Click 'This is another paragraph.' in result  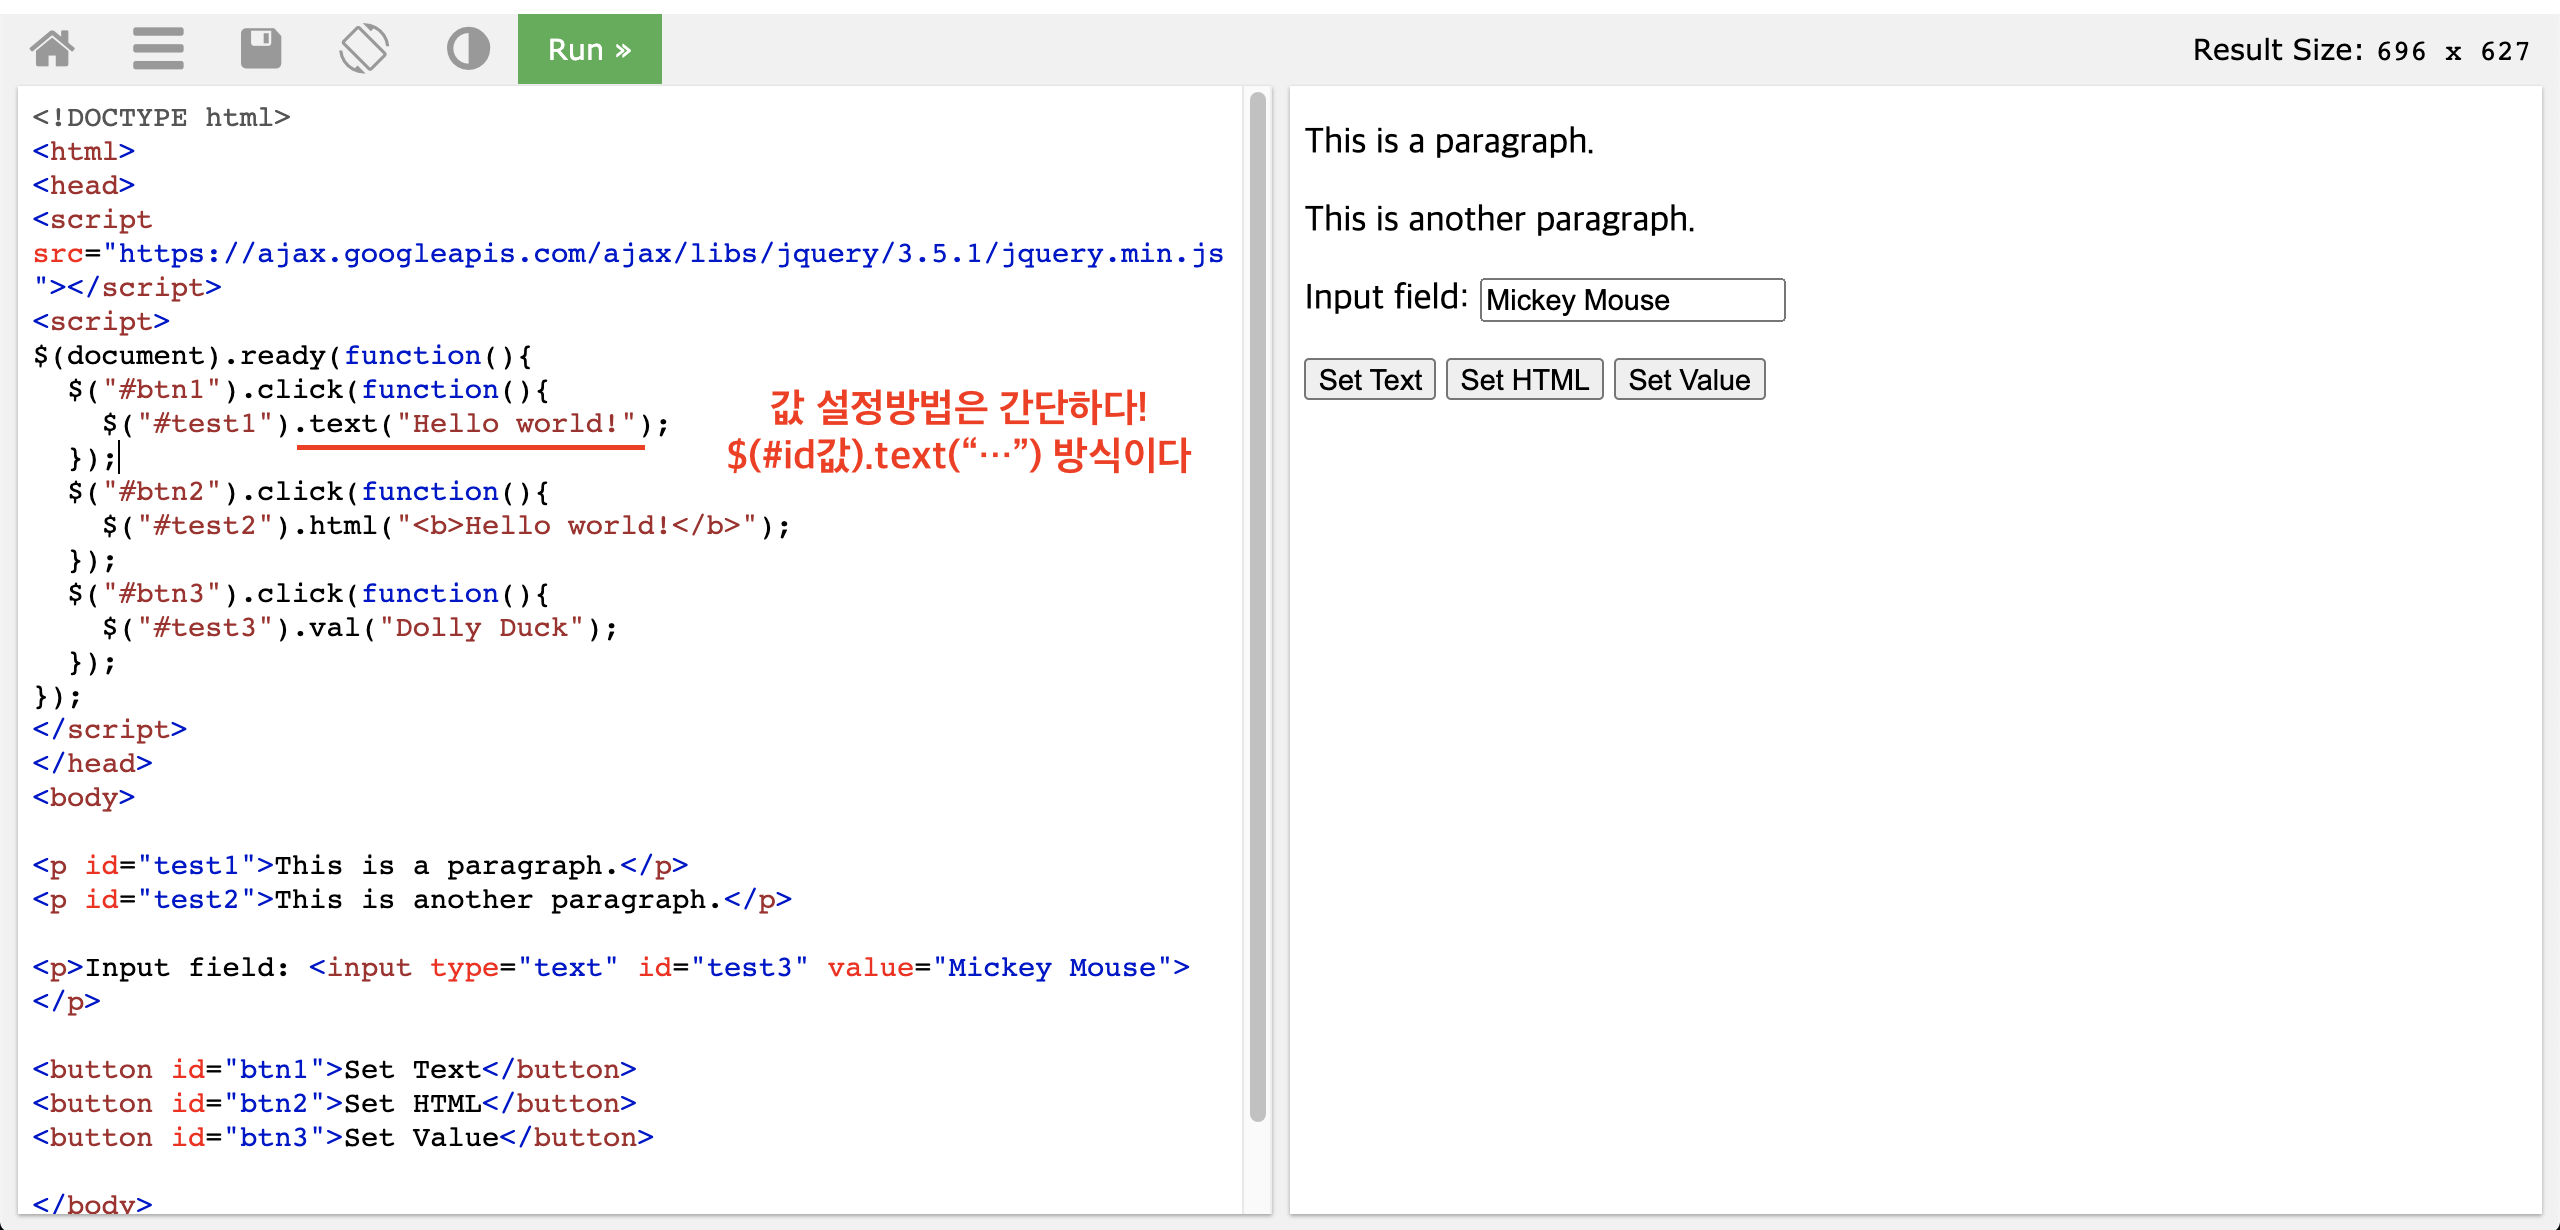[1499, 219]
